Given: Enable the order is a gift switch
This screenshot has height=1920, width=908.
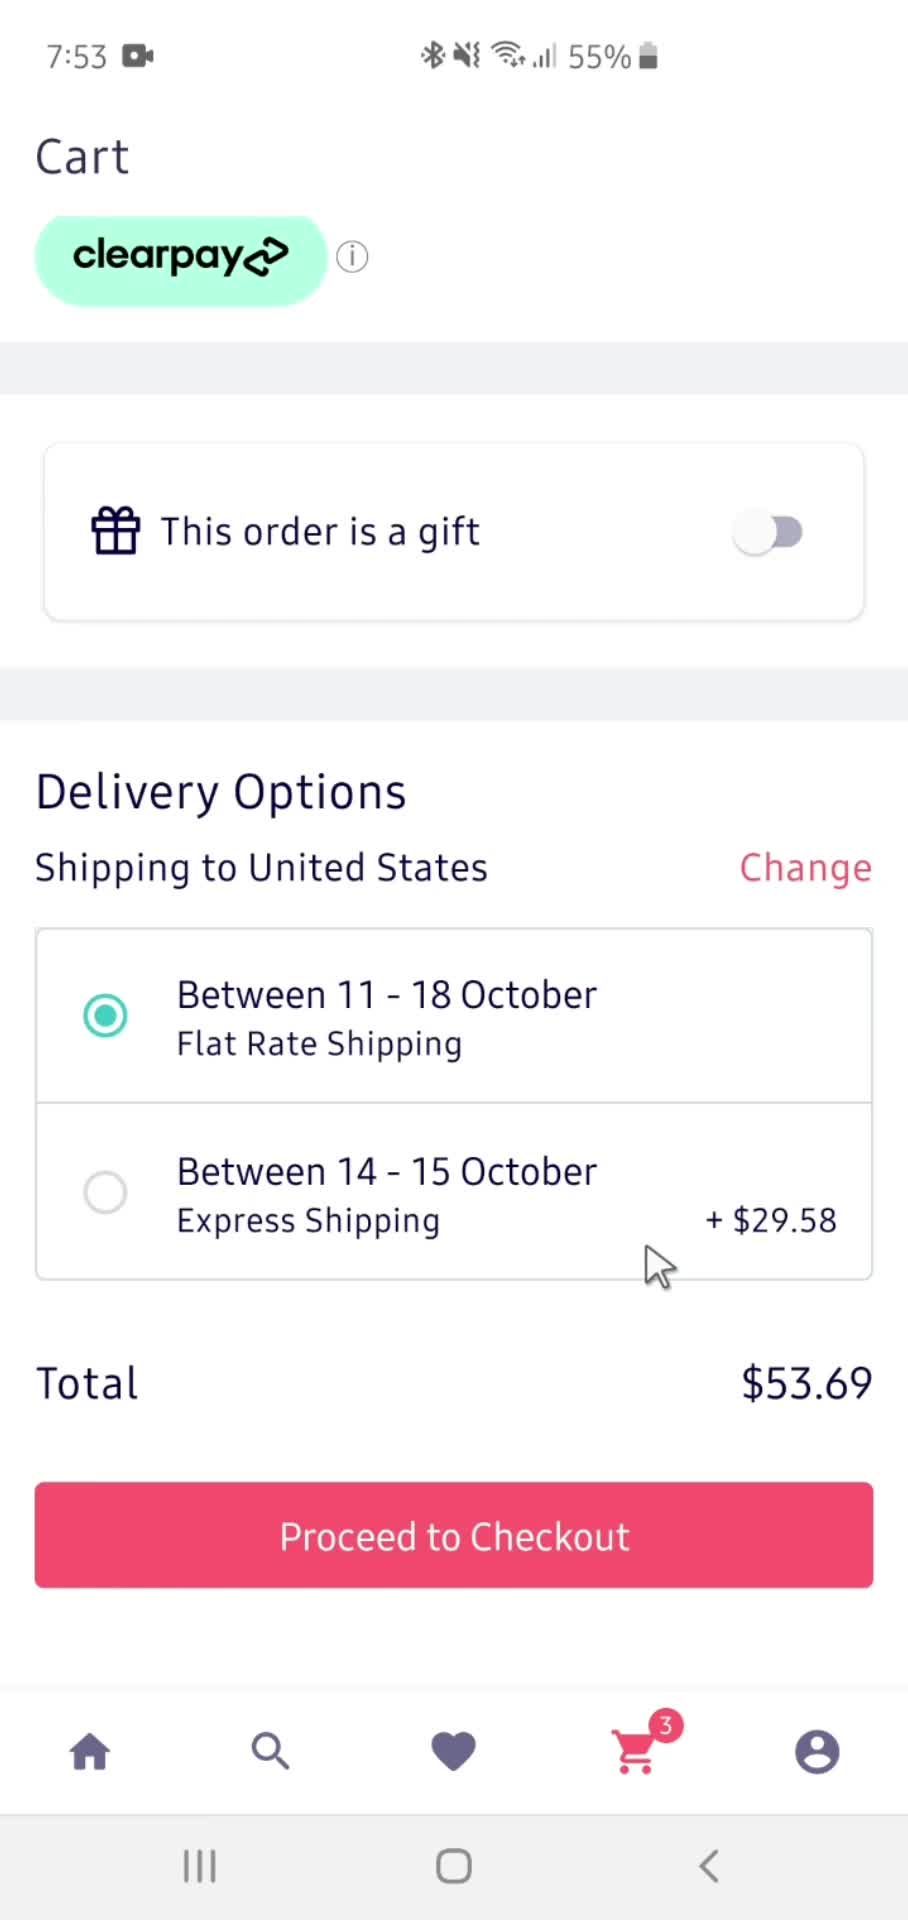Looking at the screenshot, I should coord(768,532).
